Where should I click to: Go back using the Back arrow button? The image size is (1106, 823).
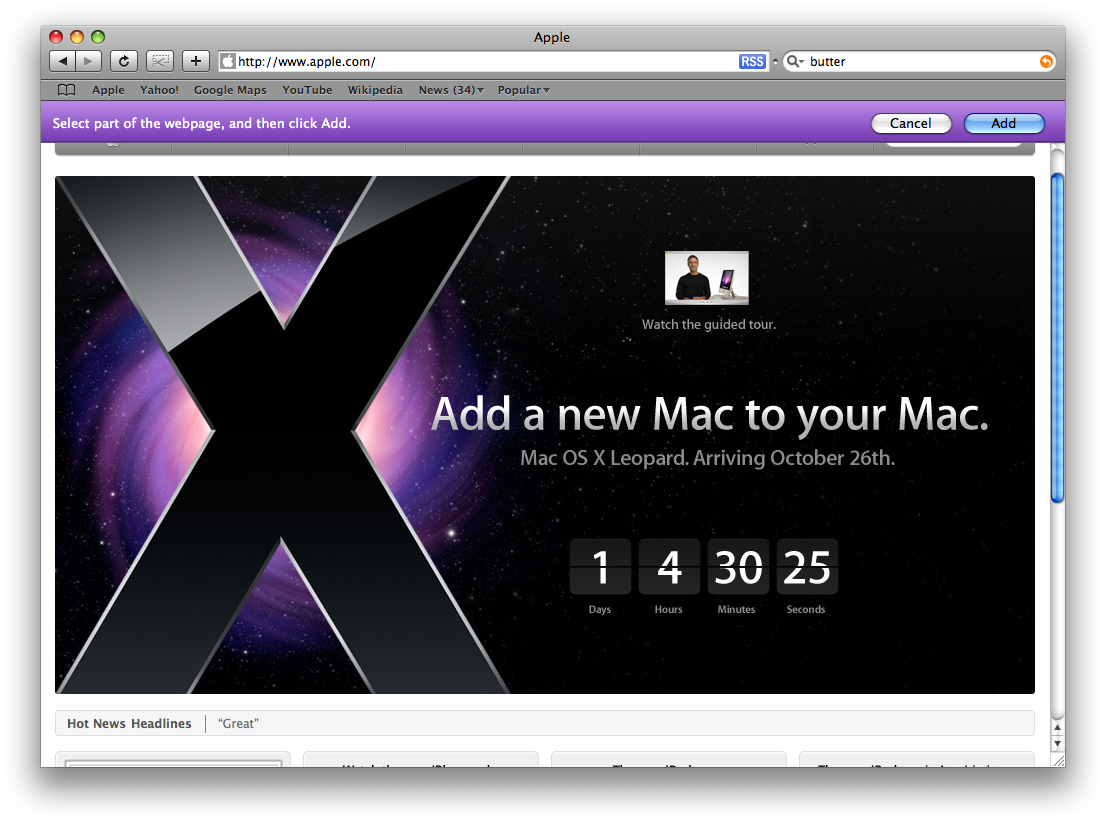click(x=62, y=61)
